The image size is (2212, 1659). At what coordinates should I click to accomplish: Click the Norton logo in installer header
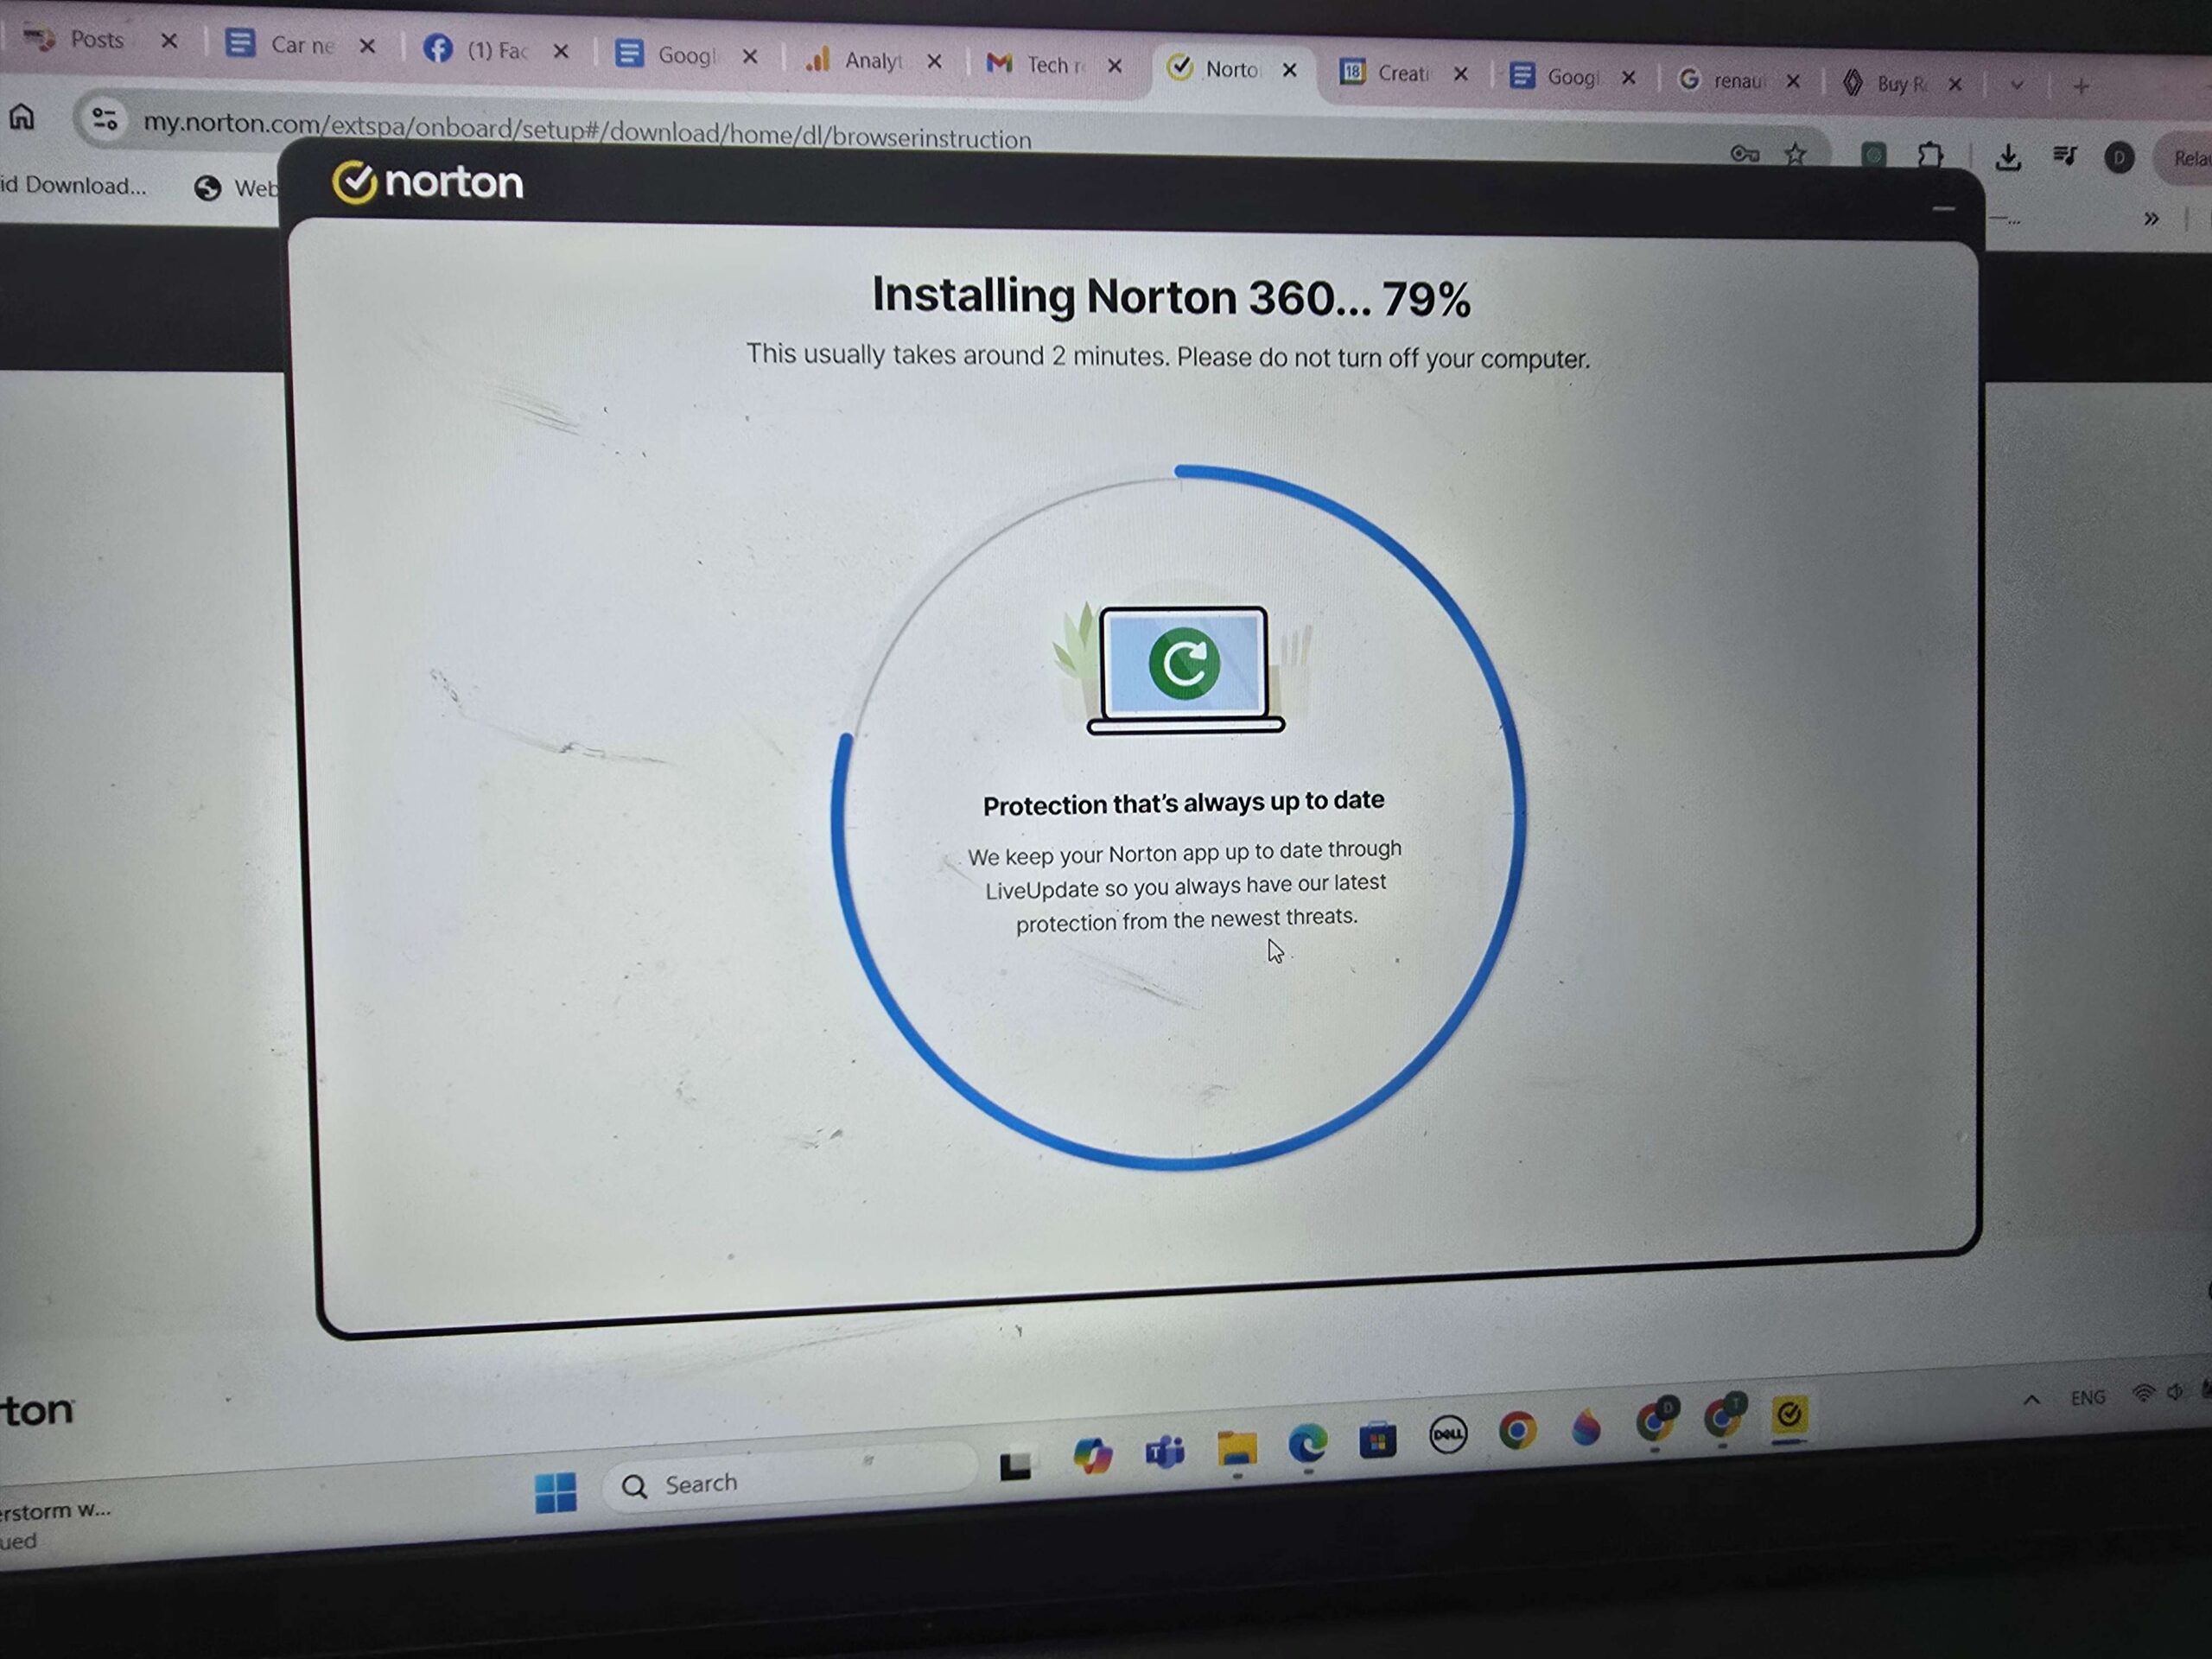pos(427,182)
